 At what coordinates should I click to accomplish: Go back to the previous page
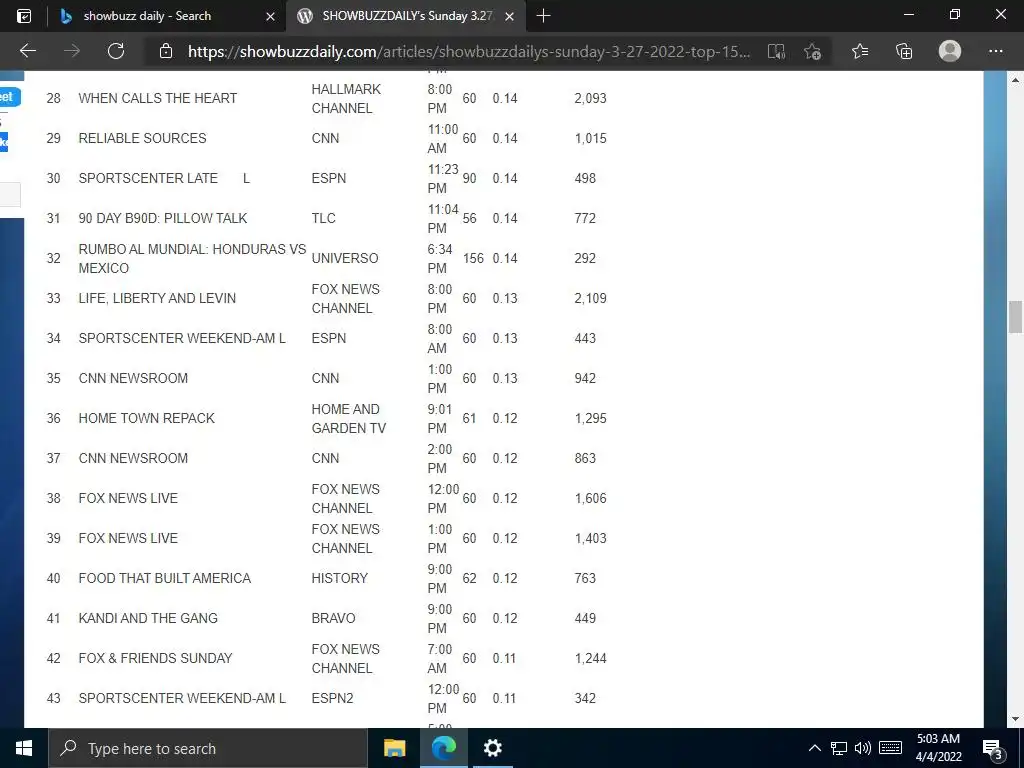coord(28,51)
